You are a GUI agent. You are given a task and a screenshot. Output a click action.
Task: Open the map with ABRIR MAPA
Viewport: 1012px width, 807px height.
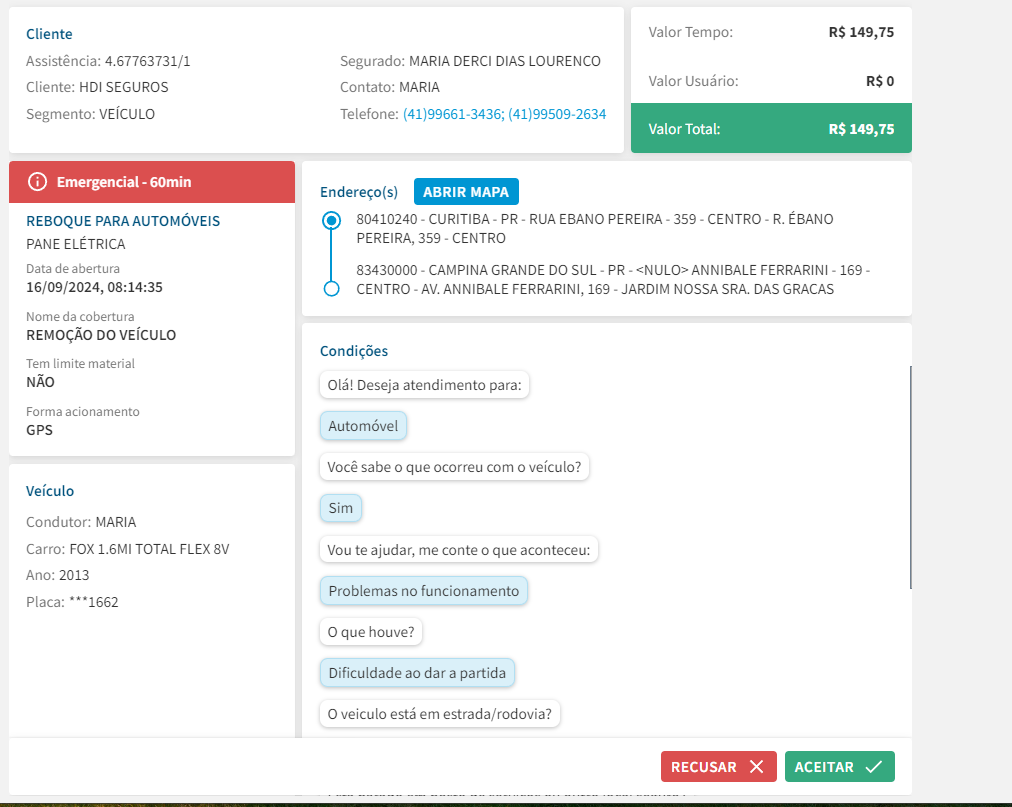tap(466, 192)
